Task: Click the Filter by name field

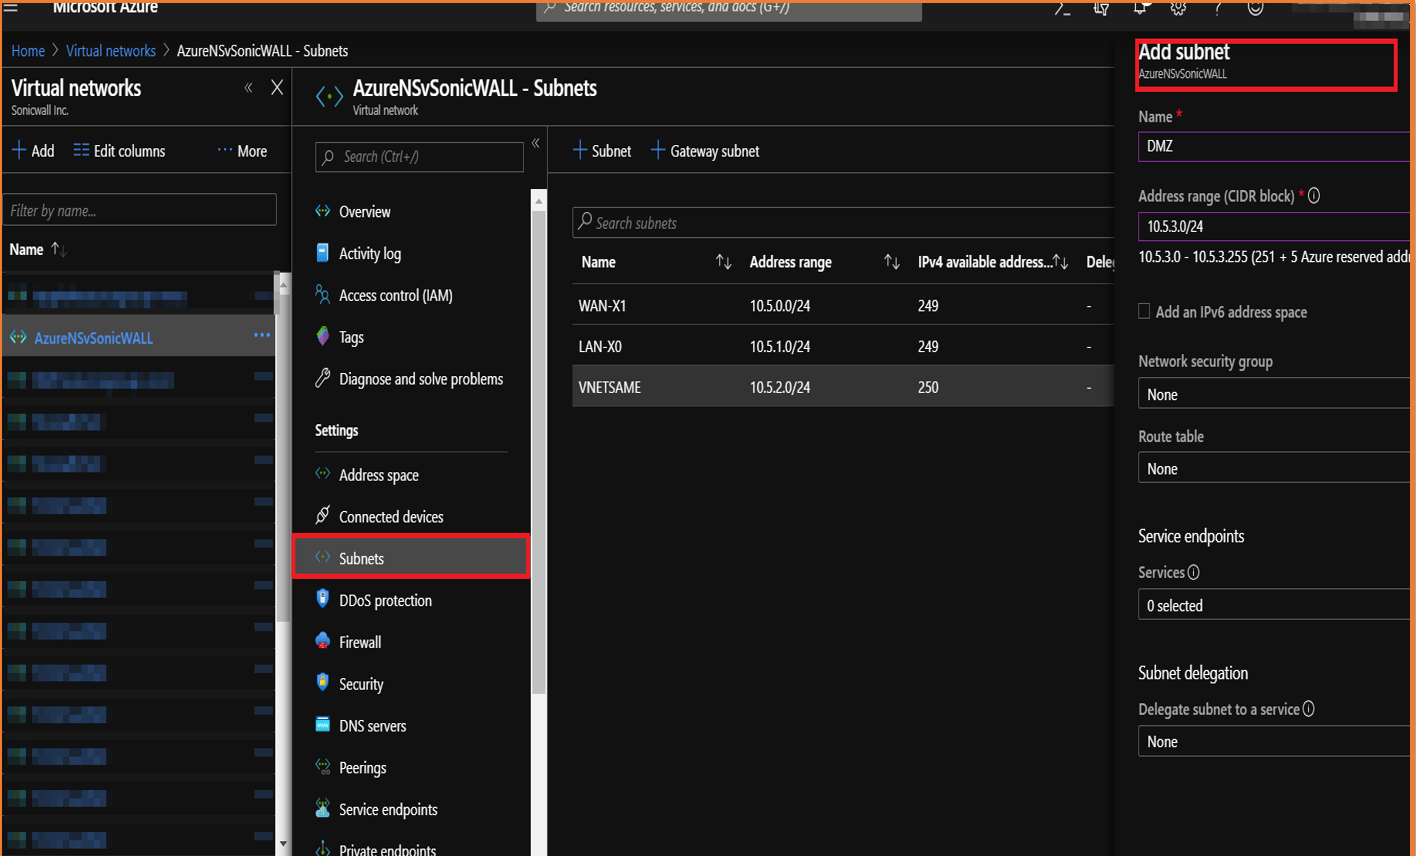Action: pyautogui.click(x=140, y=210)
